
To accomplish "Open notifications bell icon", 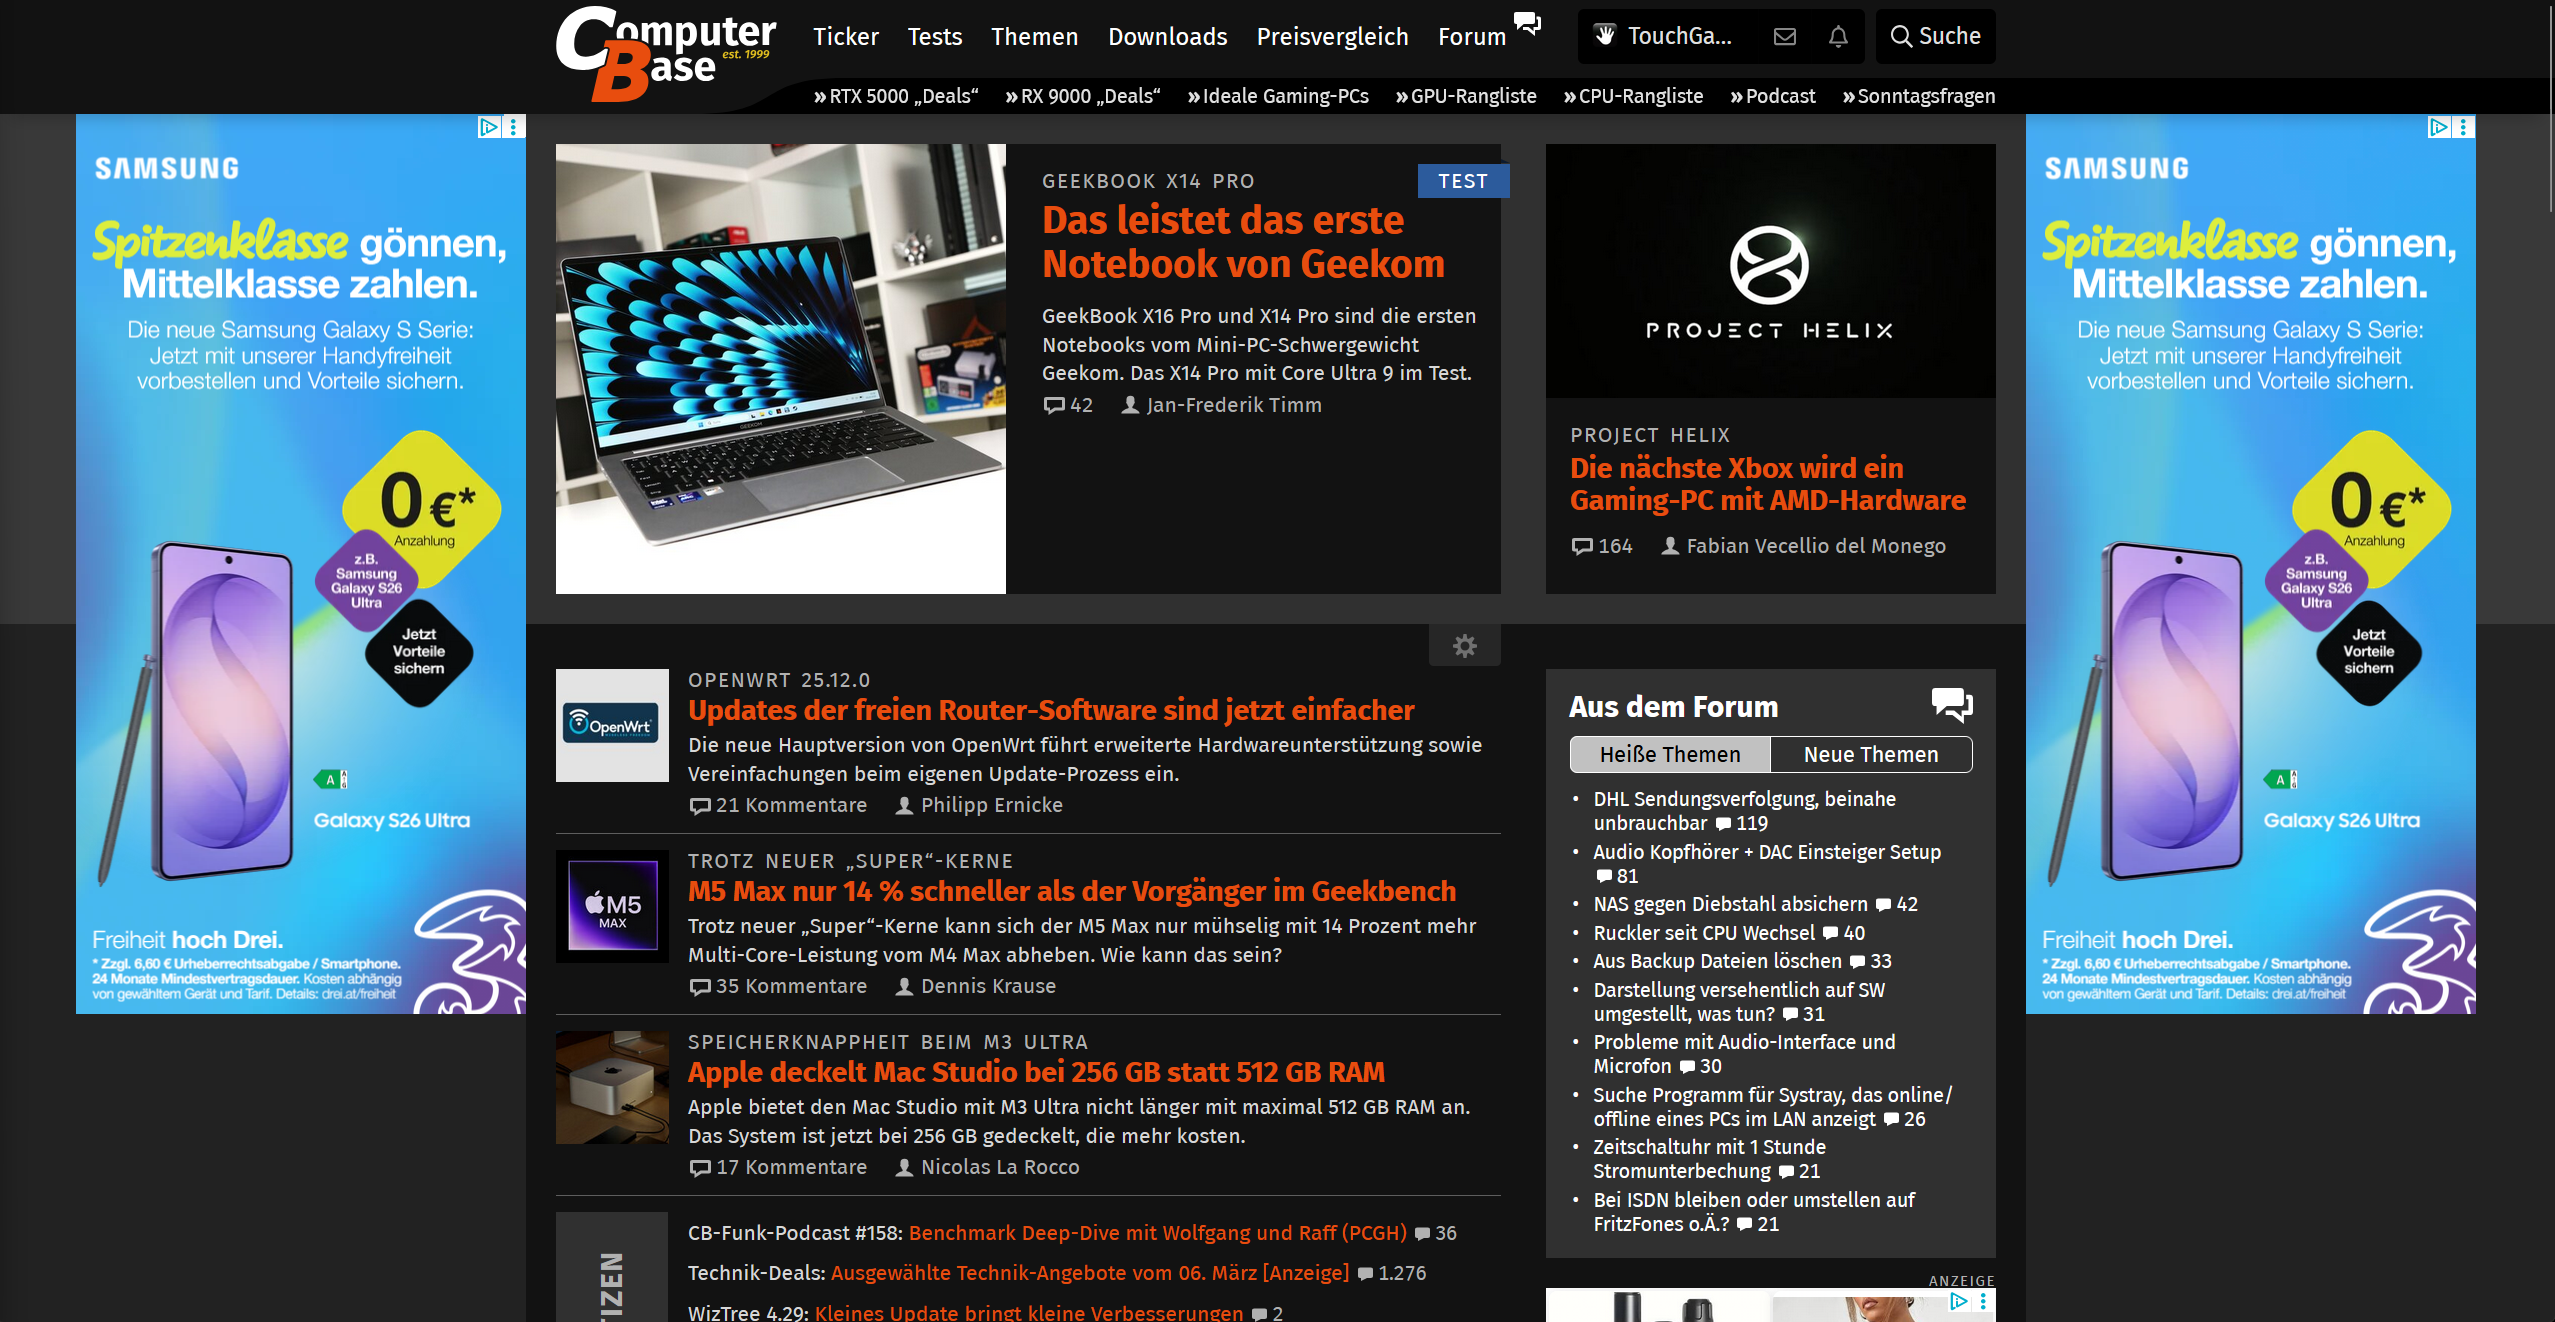I will [x=1838, y=37].
